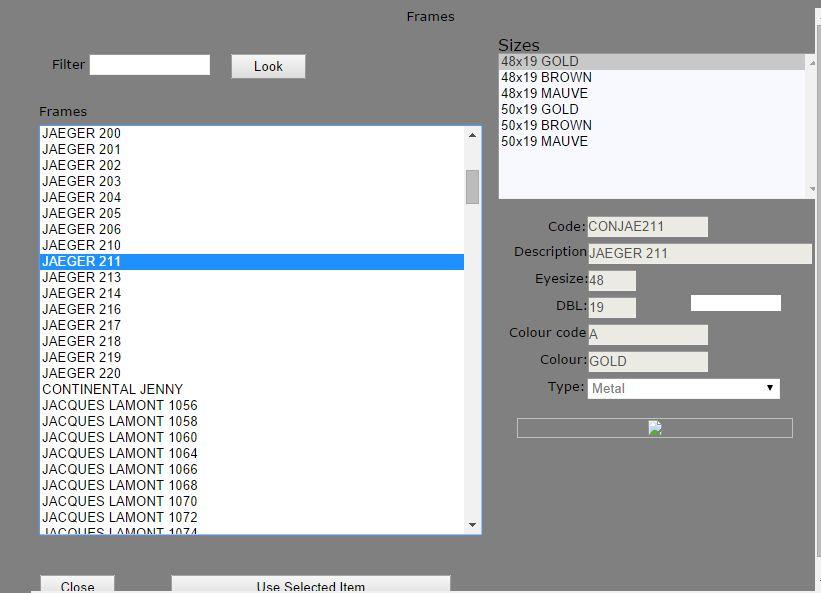The image size is (821, 593).
Task: Select JACQUES LAMONT 1070 frame
Action: pyautogui.click(x=252, y=501)
